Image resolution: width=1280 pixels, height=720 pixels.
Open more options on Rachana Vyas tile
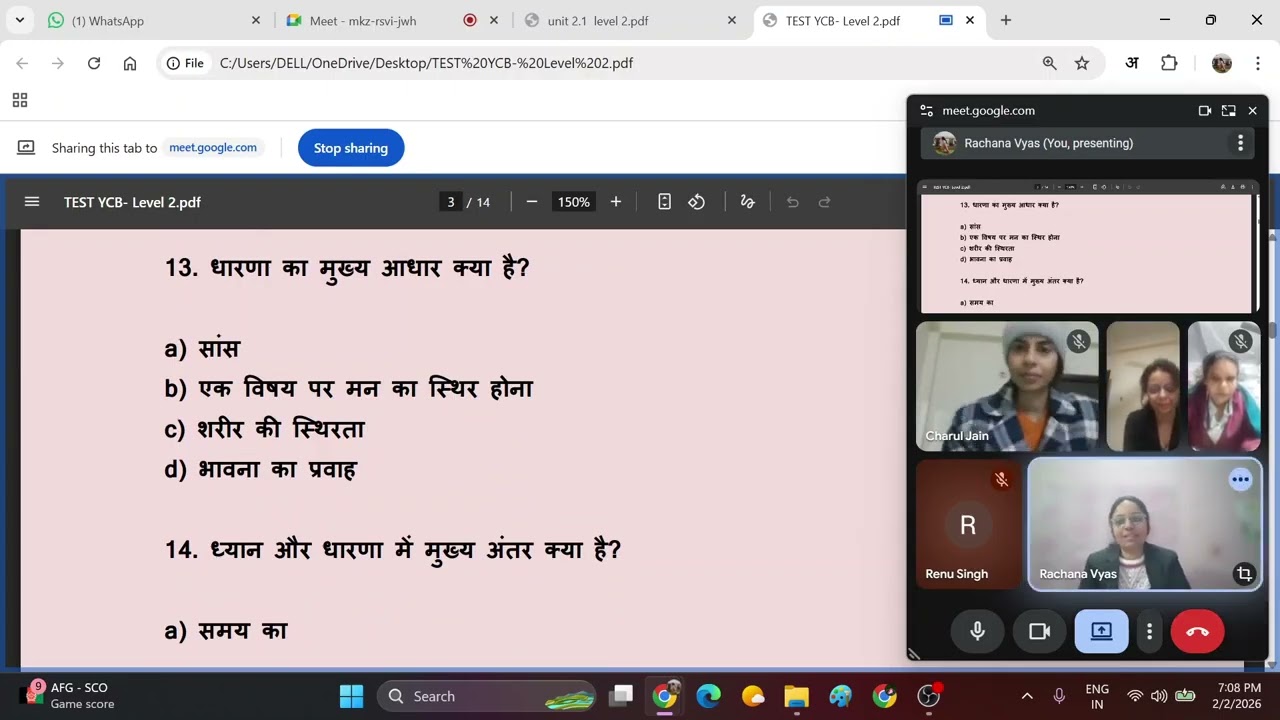(1240, 480)
